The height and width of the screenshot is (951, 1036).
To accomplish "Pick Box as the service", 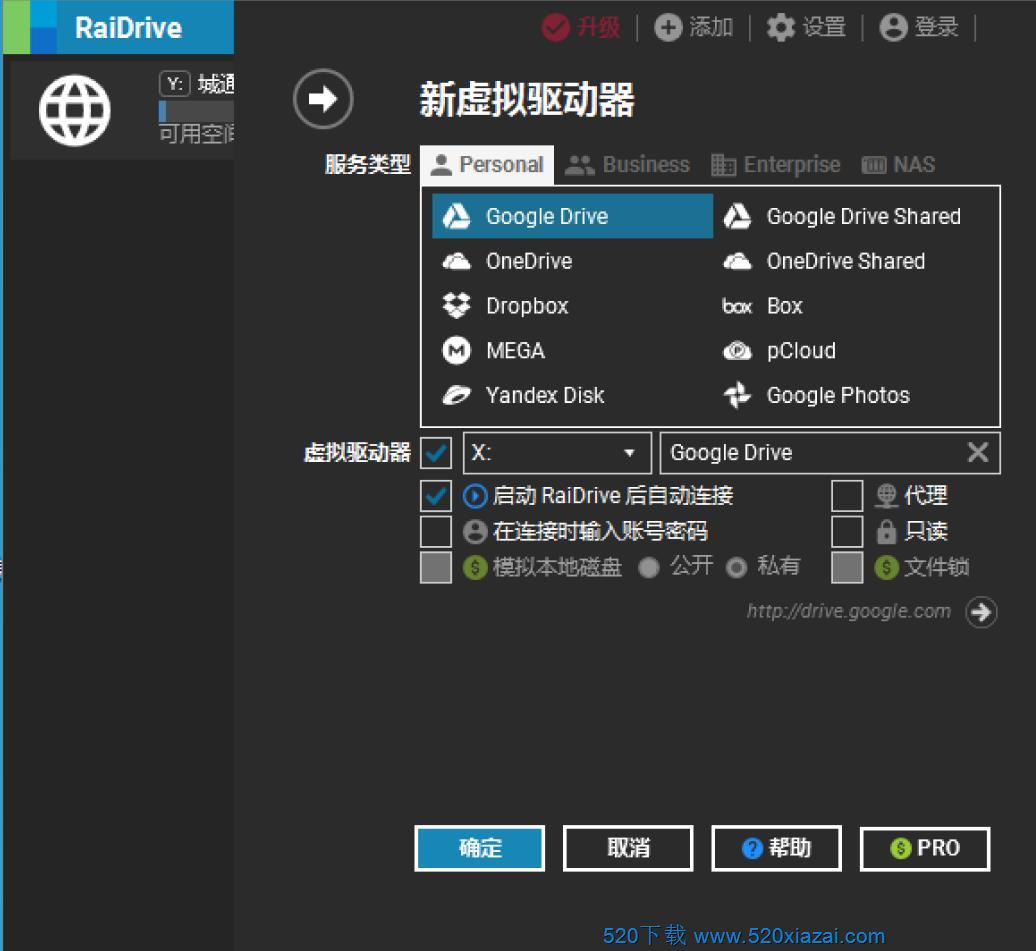I will [854, 306].
